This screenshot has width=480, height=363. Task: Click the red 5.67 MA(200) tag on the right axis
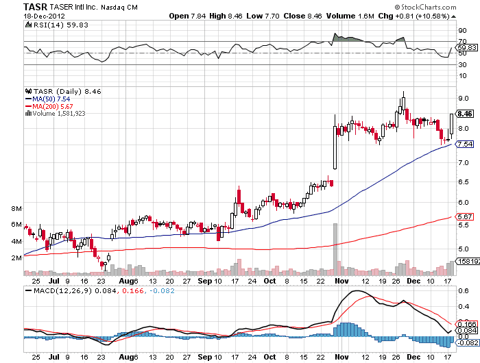click(x=465, y=217)
